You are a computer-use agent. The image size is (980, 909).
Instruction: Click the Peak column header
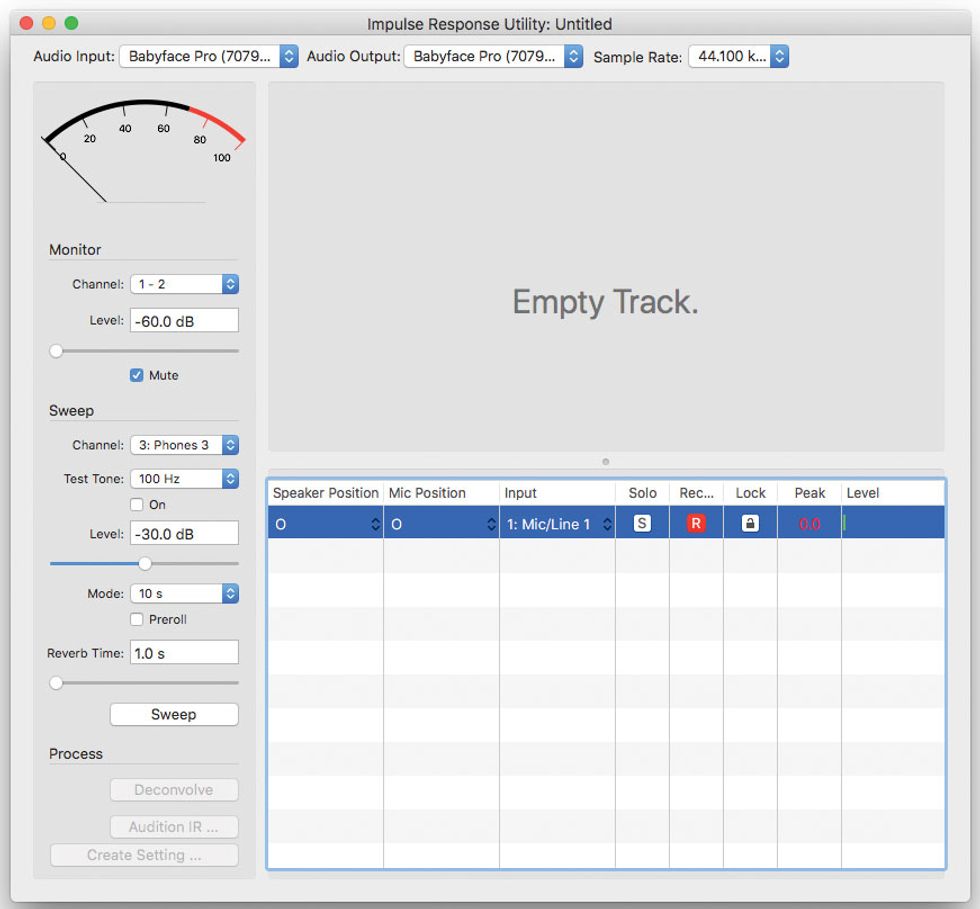click(x=810, y=493)
